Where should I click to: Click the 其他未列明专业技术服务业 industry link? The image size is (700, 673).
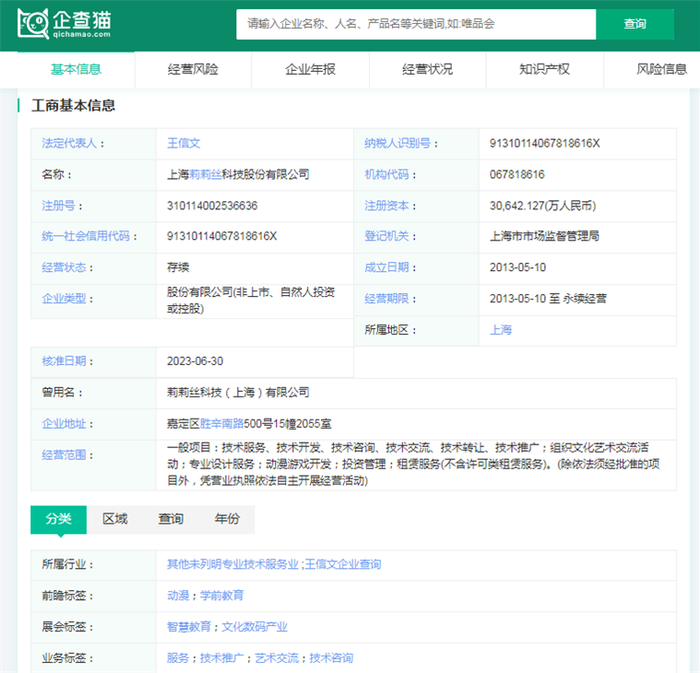click(232, 564)
